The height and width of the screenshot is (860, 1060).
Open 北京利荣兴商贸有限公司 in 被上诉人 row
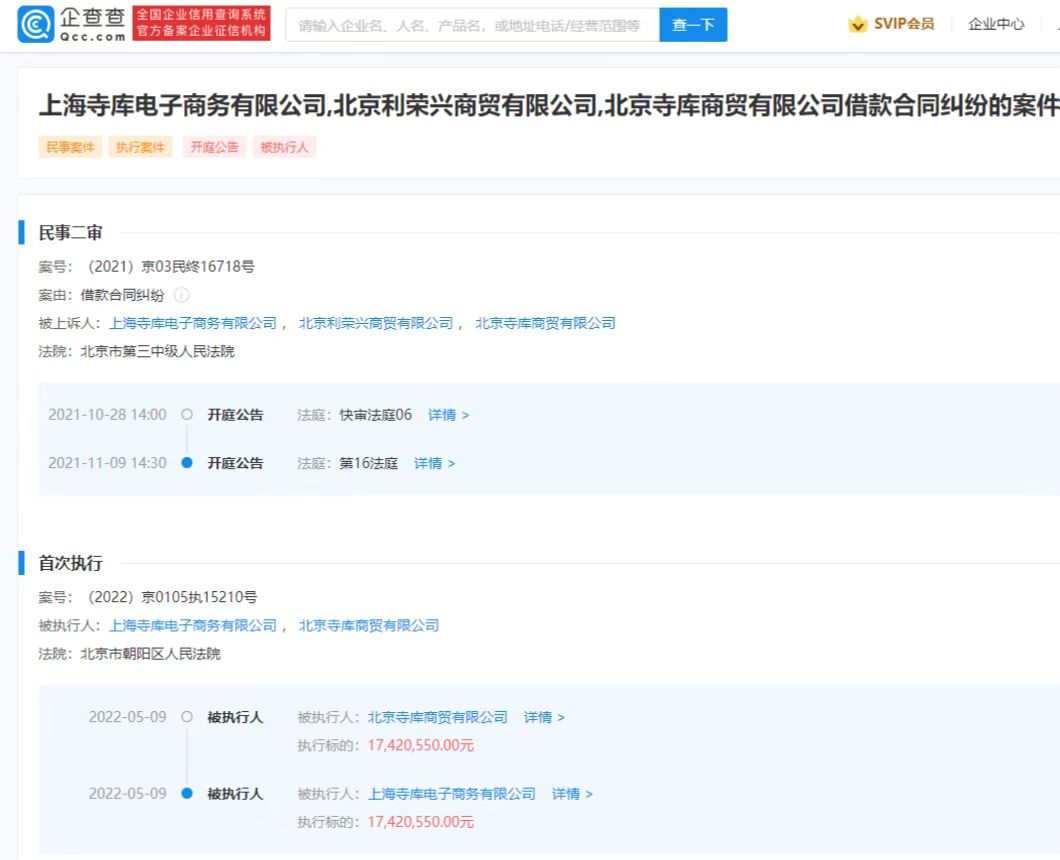click(x=376, y=323)
